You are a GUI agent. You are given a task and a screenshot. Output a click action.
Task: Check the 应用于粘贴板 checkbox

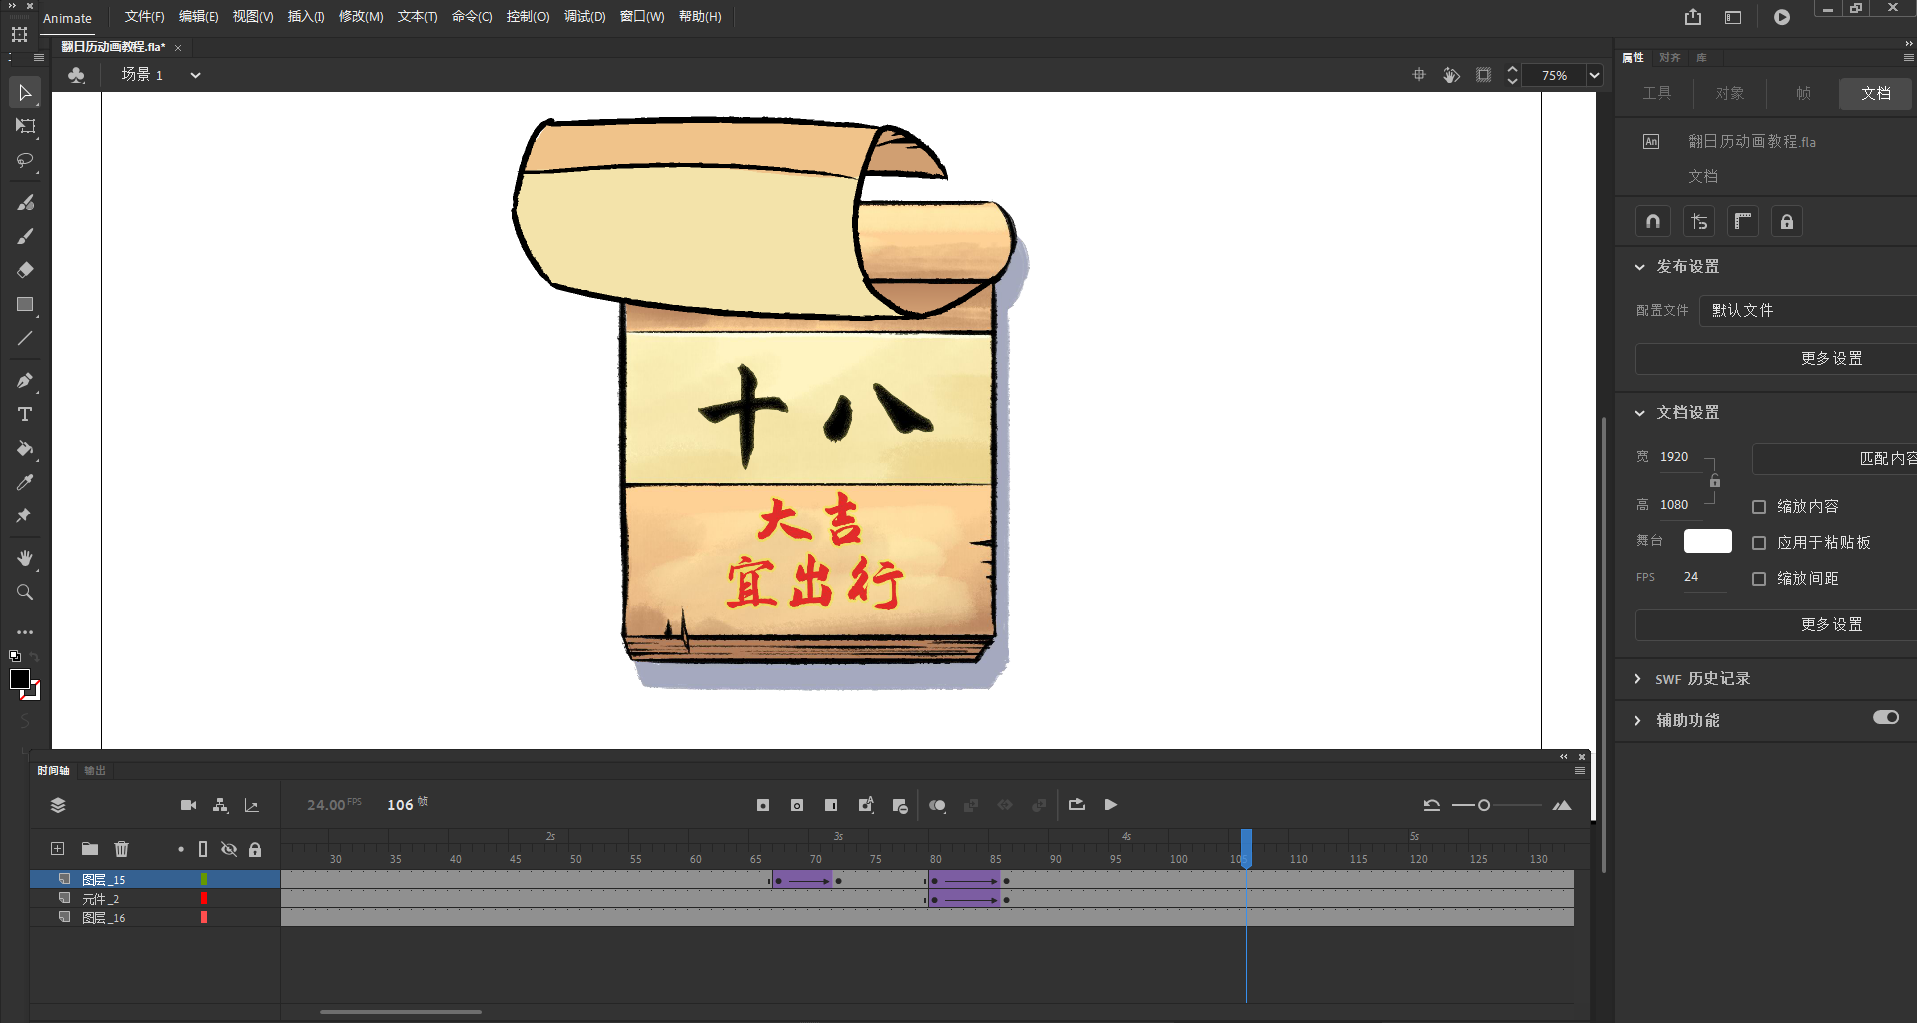point(1759,543)
